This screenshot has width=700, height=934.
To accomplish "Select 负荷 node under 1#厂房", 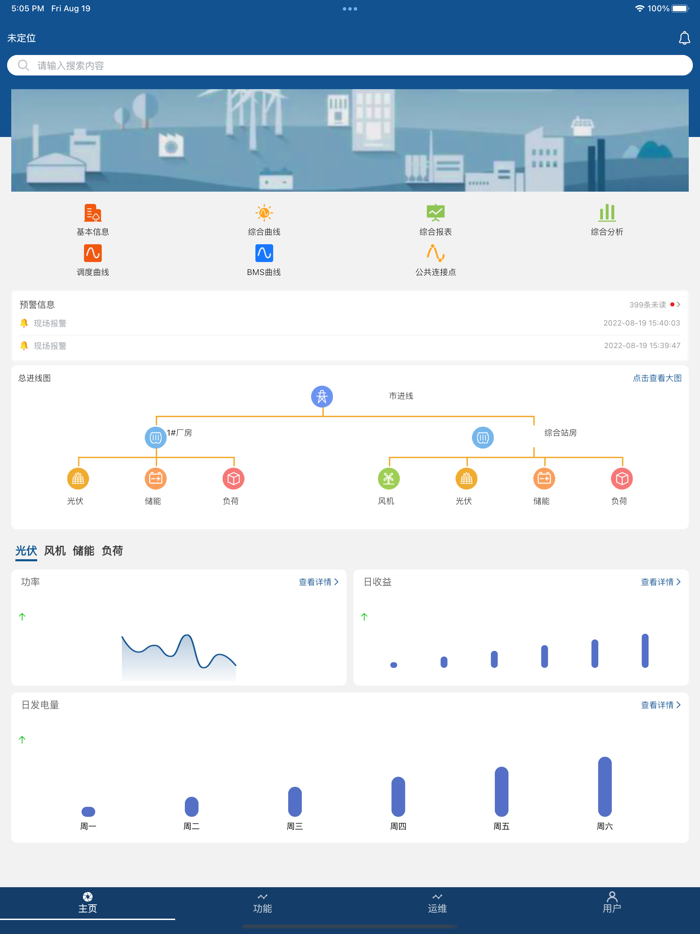I will pos(234,478).
